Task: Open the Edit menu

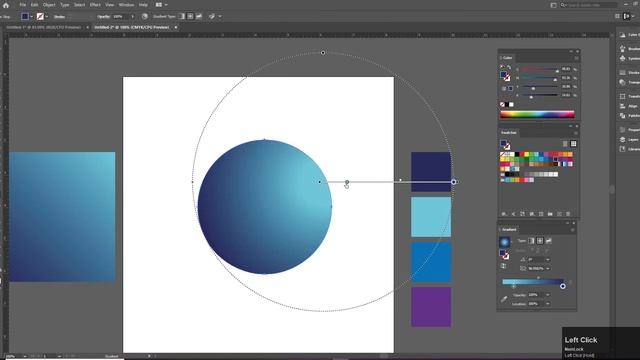Action: point(35,5)
